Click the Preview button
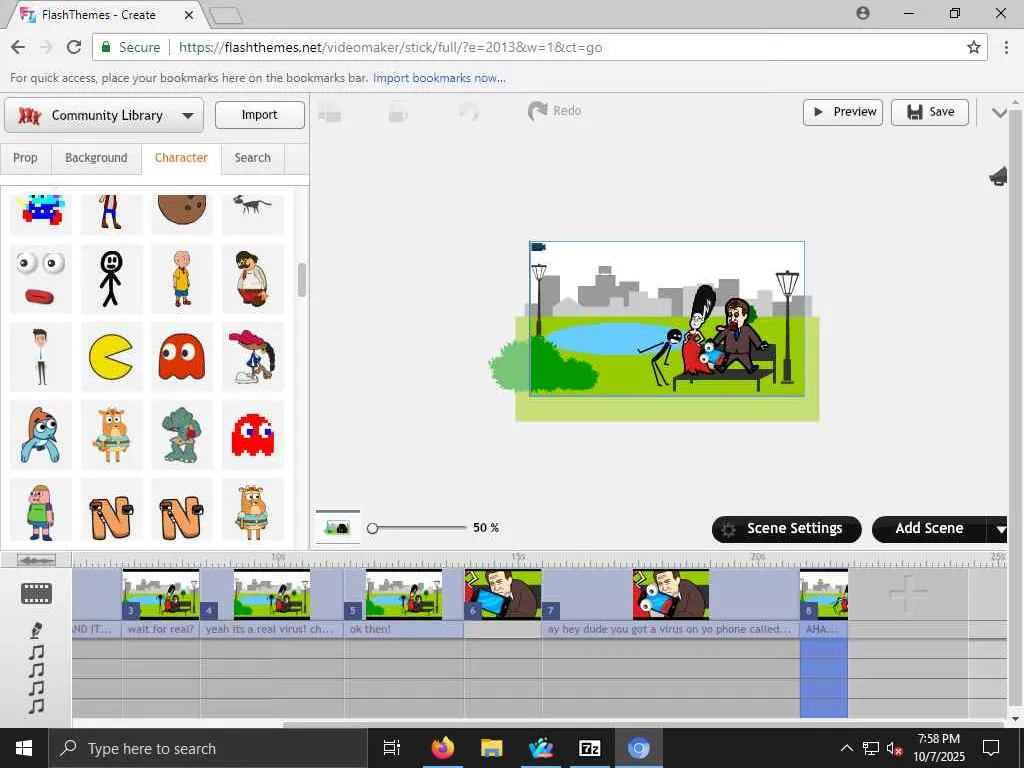 [x=842, y=112]
